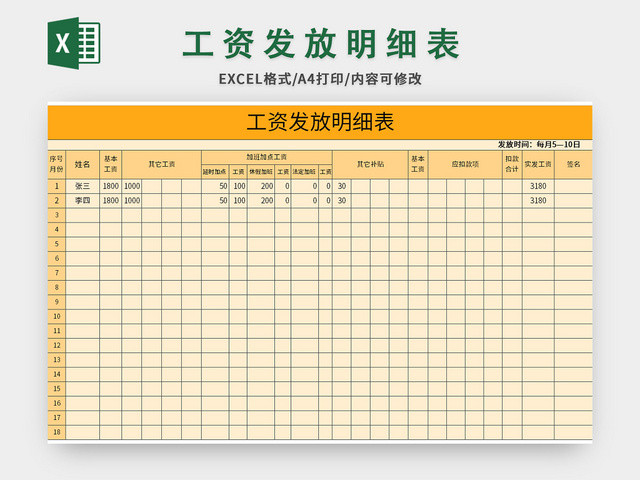The height and width of the screenshot is (480, 640).
Task: Click the row number 15 cell
Action: (57, 389)
